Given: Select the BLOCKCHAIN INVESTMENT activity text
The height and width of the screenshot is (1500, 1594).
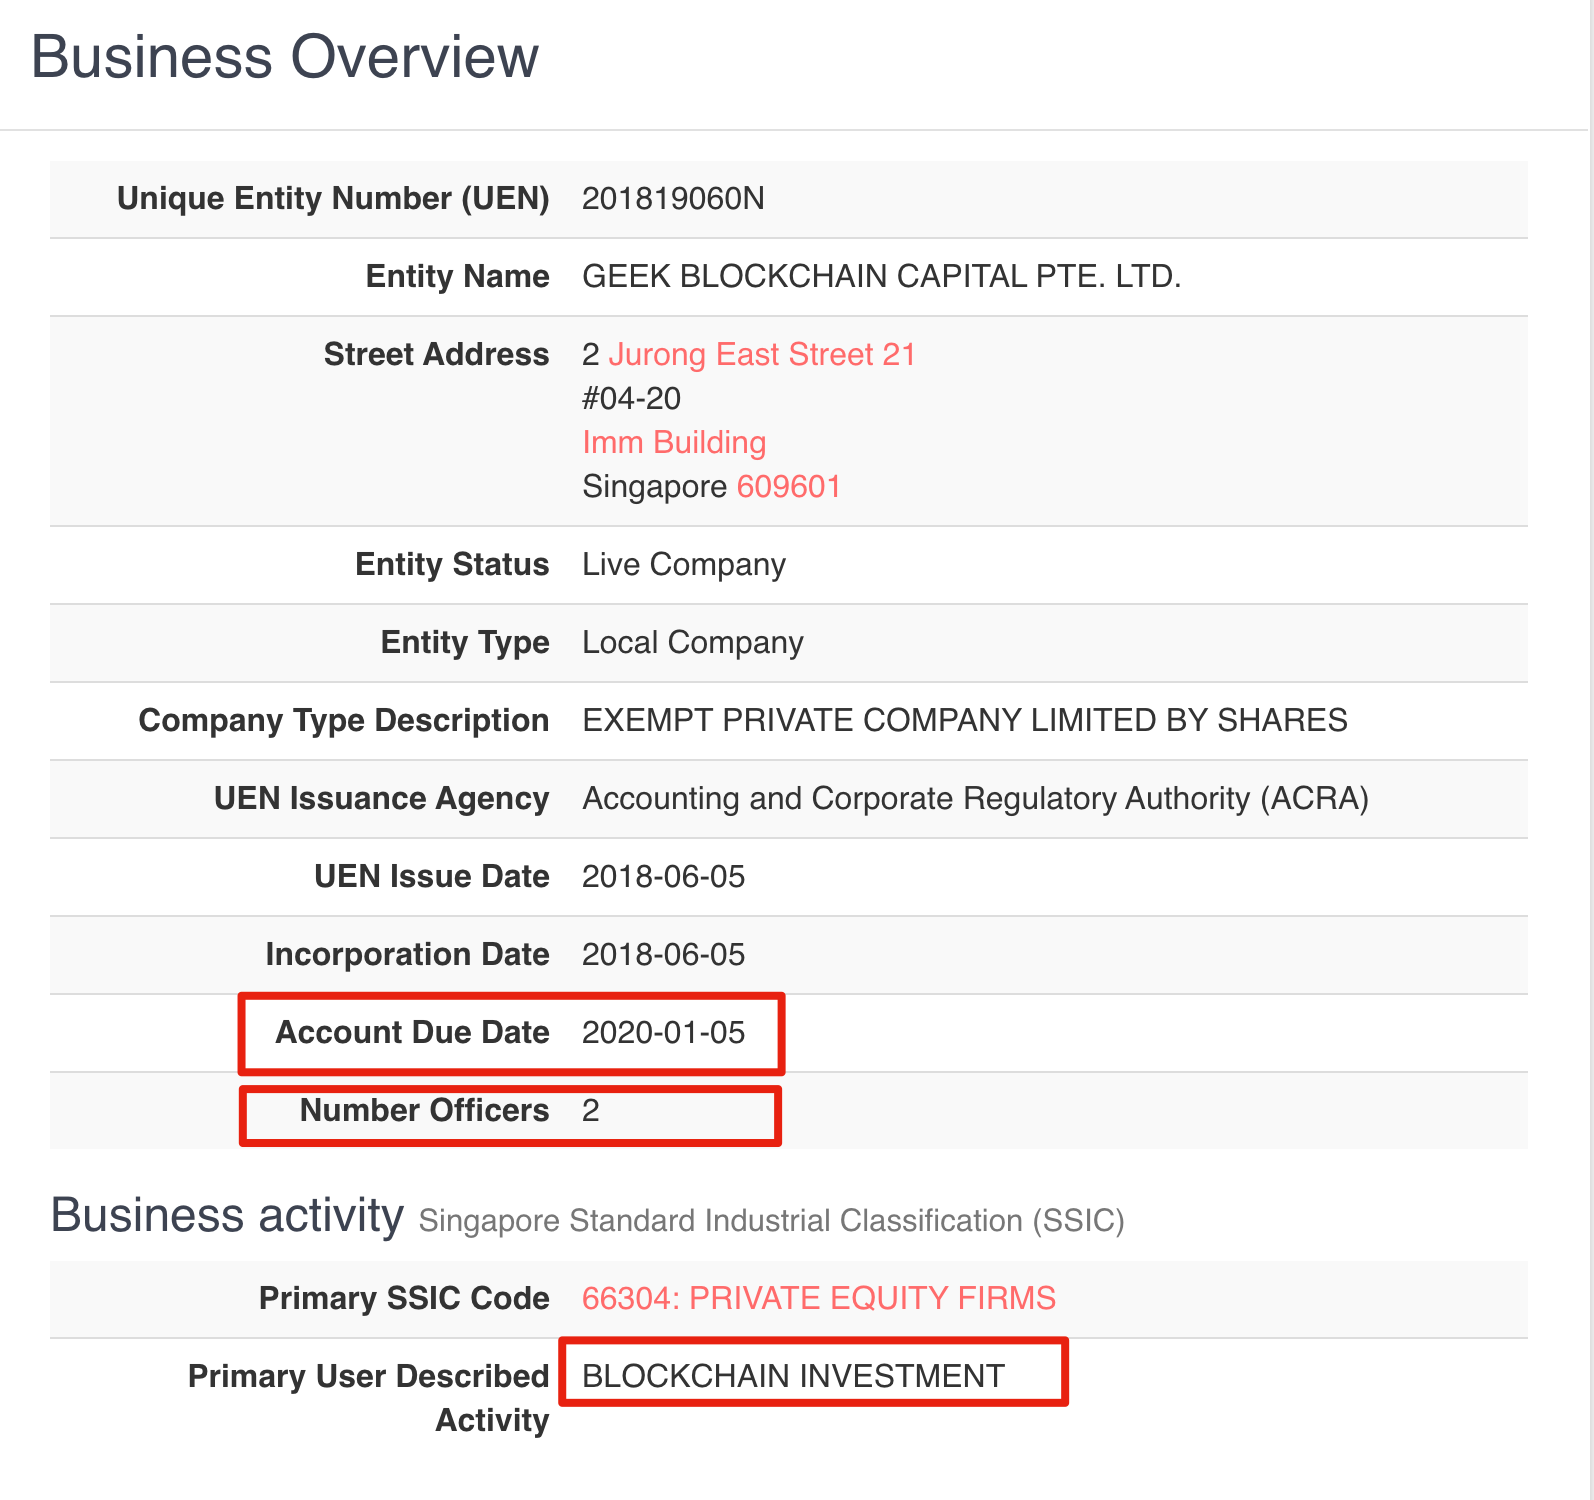Looking at the screenshot, I should click(793, 1377).
